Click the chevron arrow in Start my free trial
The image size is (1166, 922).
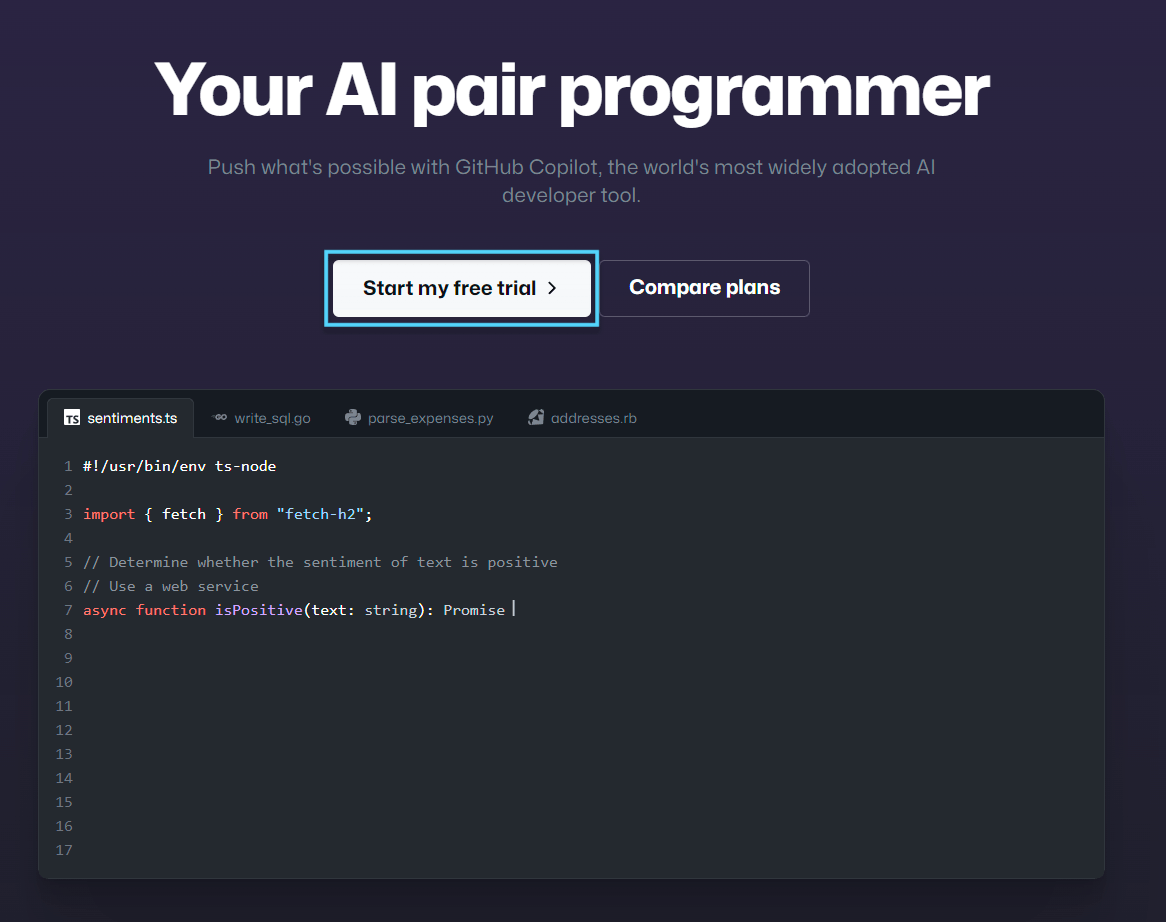(552, 288)
